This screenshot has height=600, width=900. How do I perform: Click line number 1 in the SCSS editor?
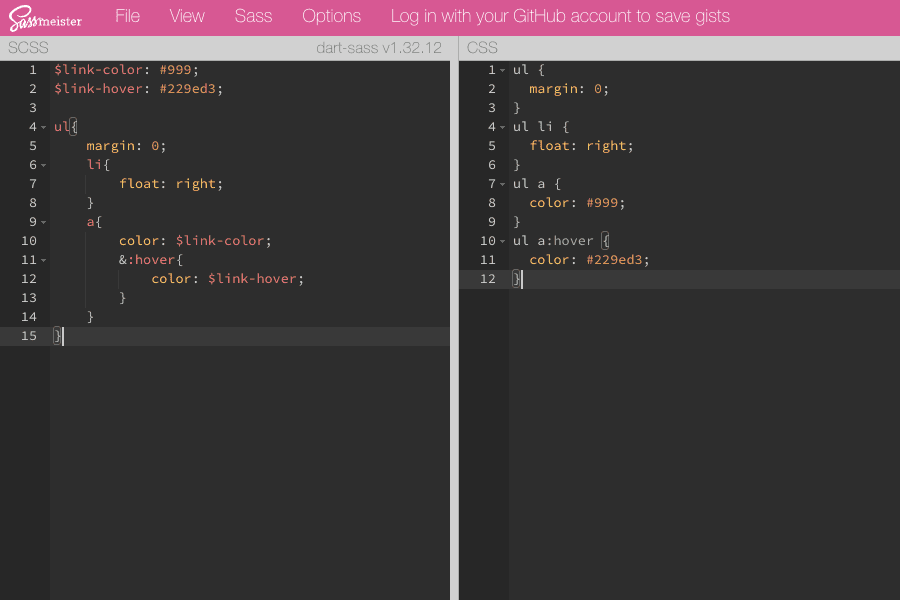(x=32, y=69)
